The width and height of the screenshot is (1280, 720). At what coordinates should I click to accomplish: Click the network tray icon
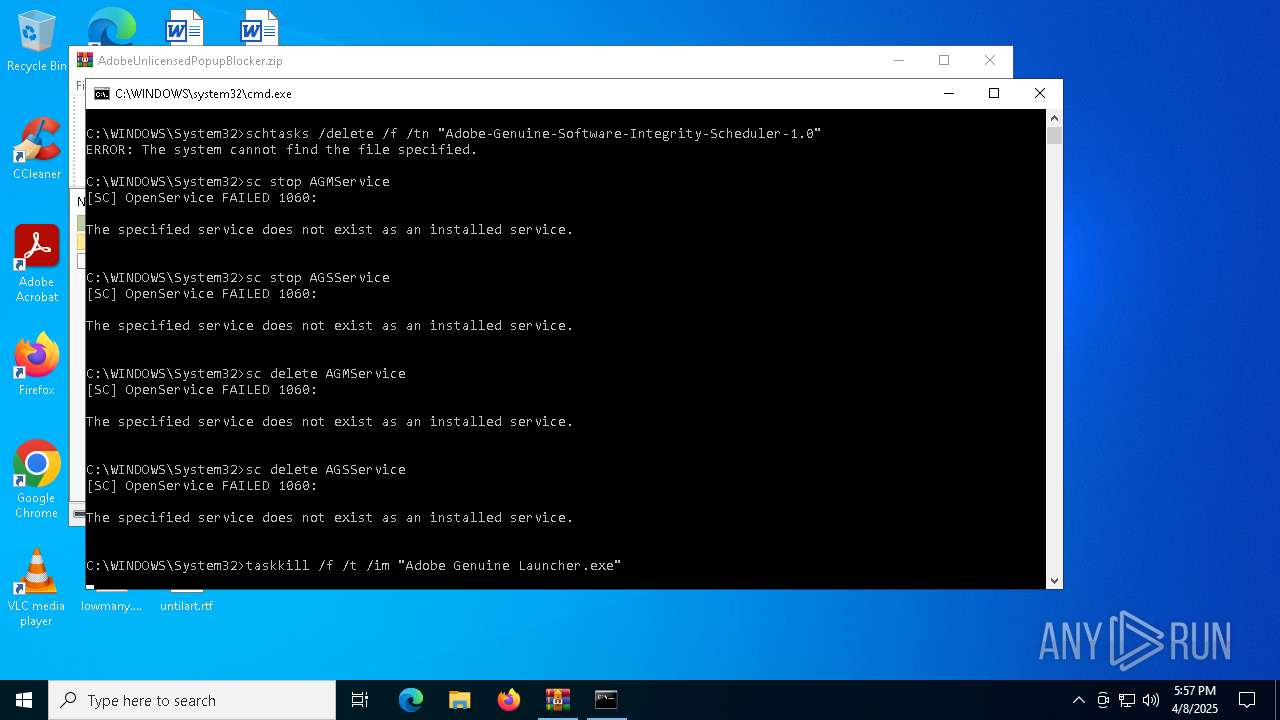pos(1127,700)
